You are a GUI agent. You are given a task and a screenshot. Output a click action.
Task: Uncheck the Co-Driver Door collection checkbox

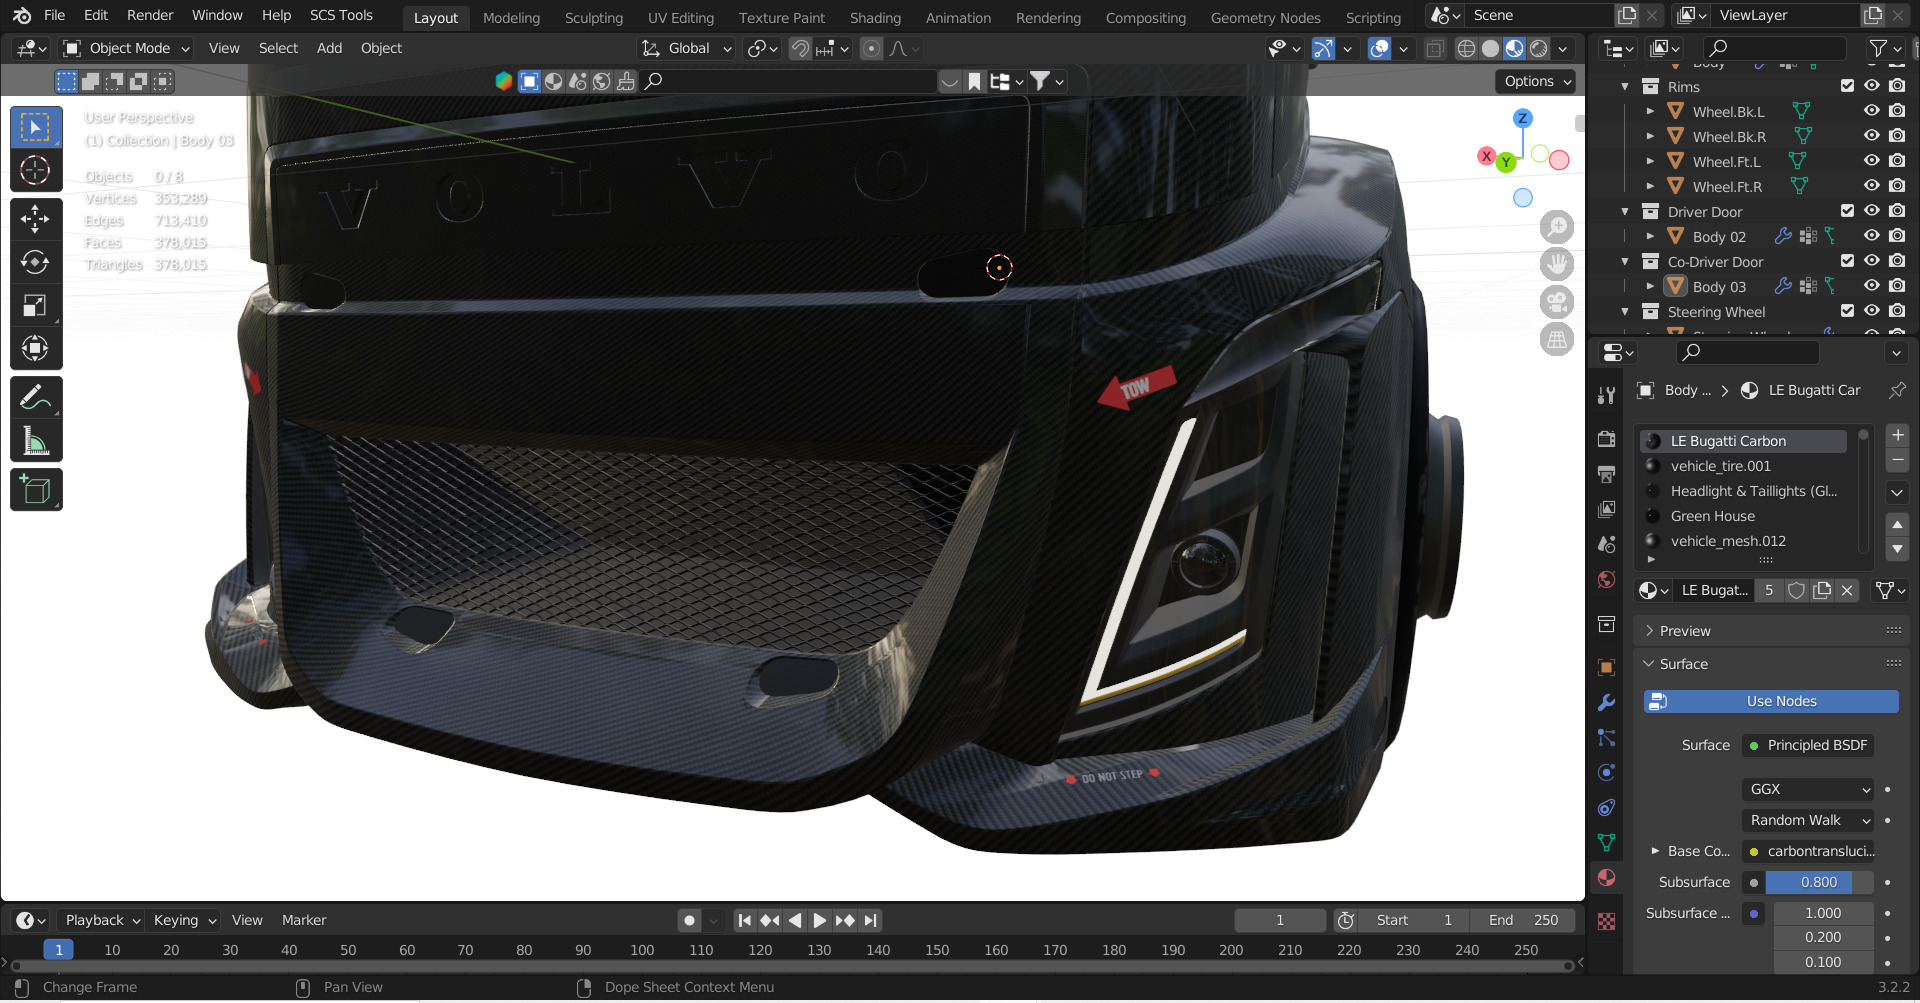[1847, 261]
